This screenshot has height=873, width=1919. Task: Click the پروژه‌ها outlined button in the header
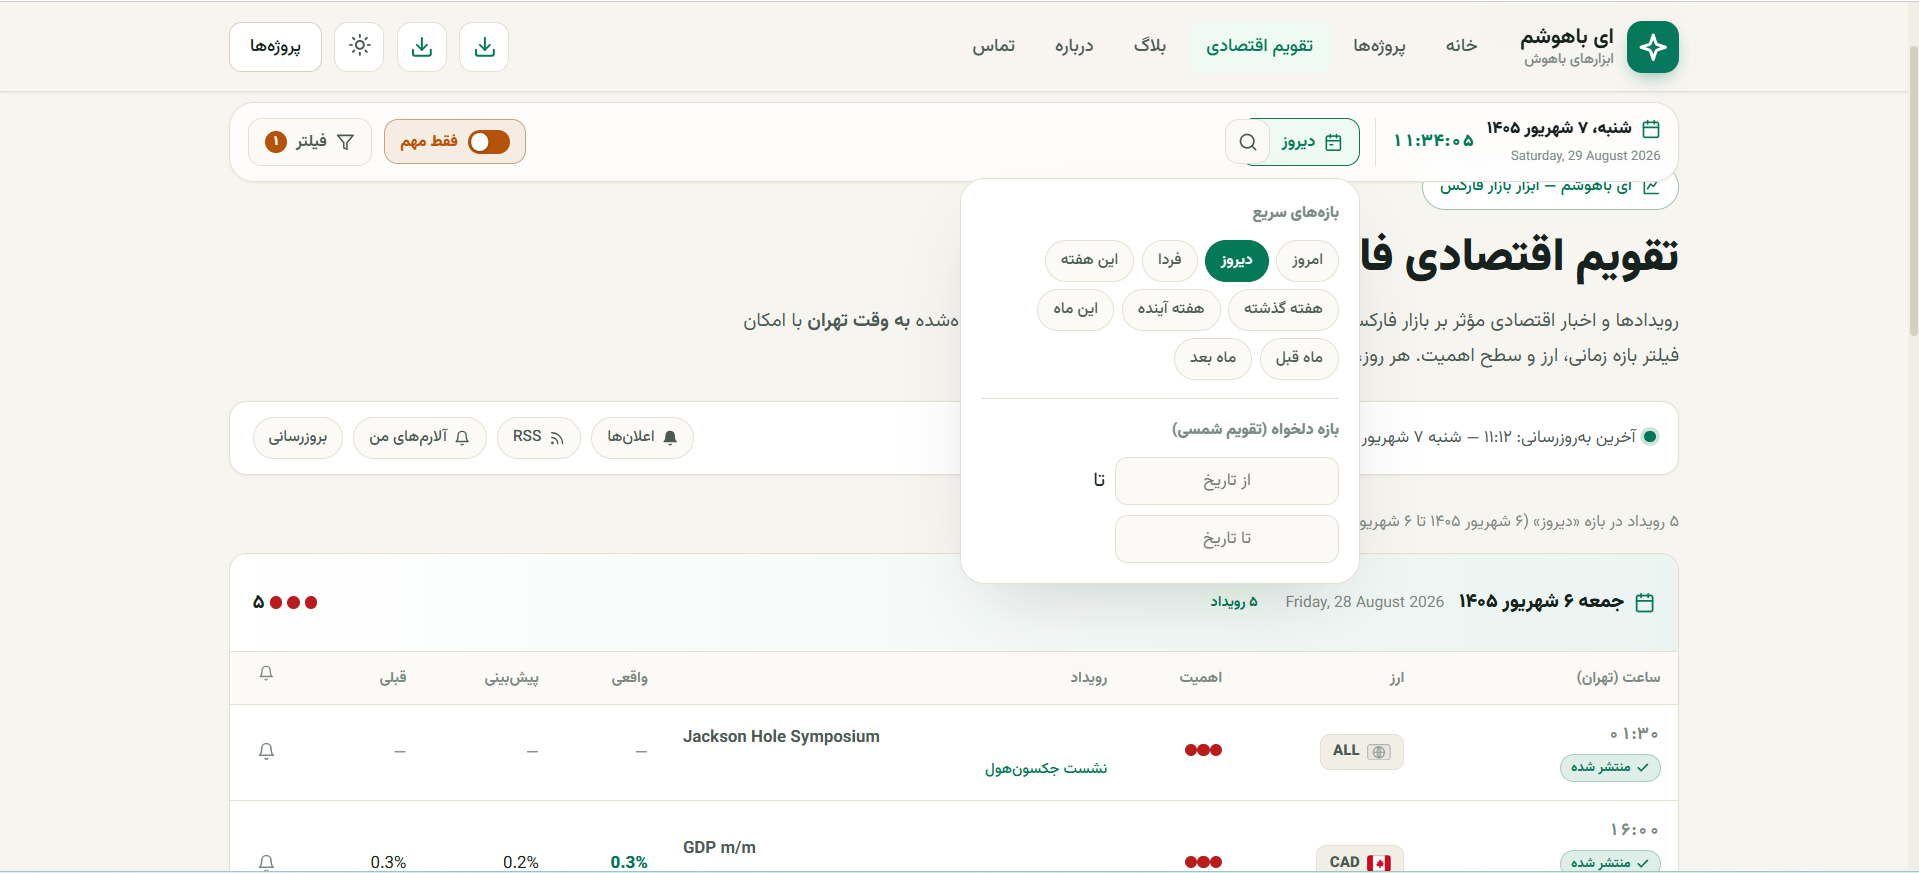point(275,47)
